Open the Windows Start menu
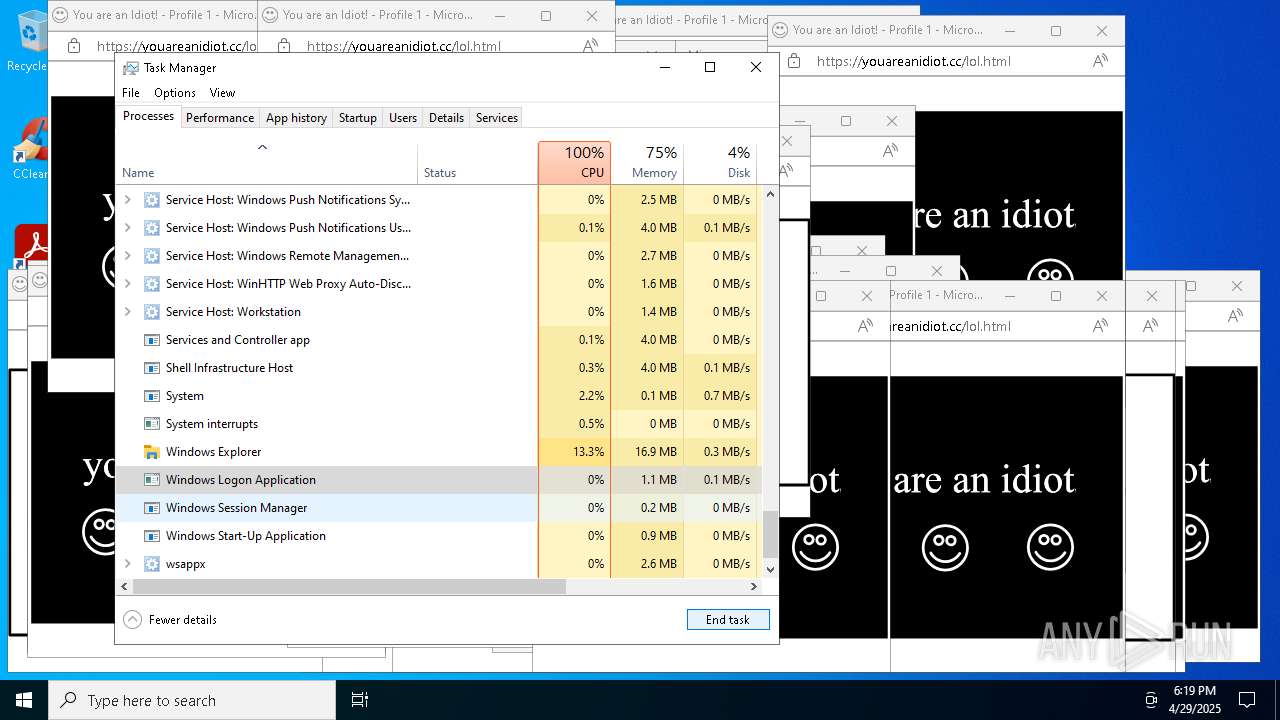 [x=24, y=700]
